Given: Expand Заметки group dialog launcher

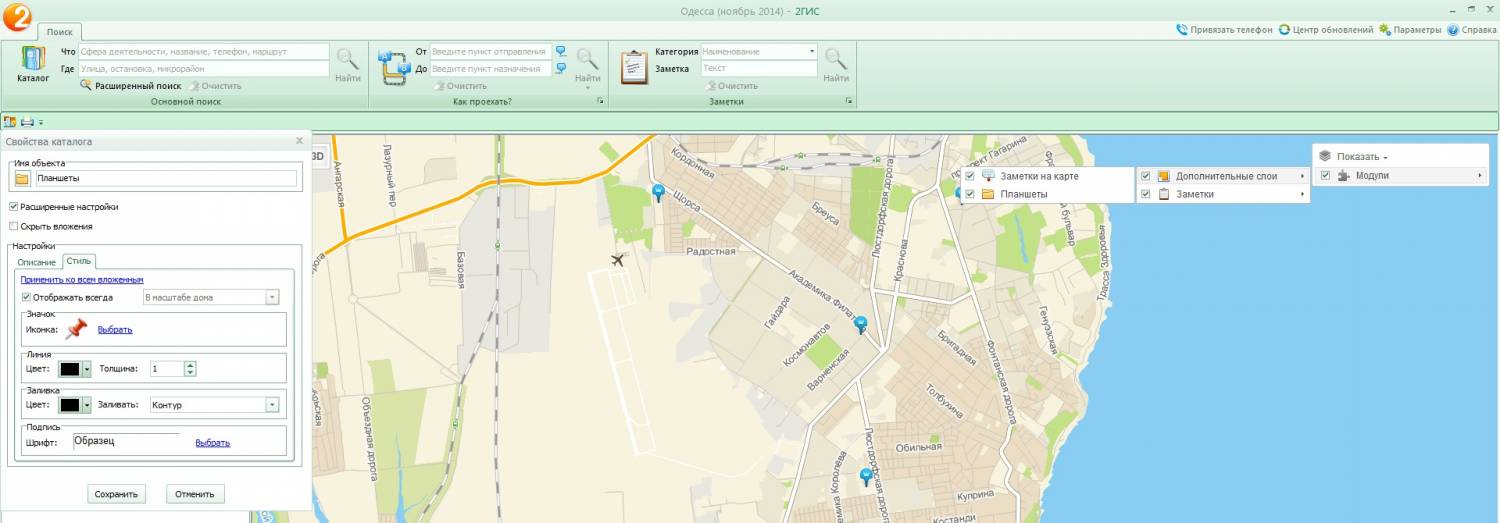Looking at the screenshot, I should 848,102.
